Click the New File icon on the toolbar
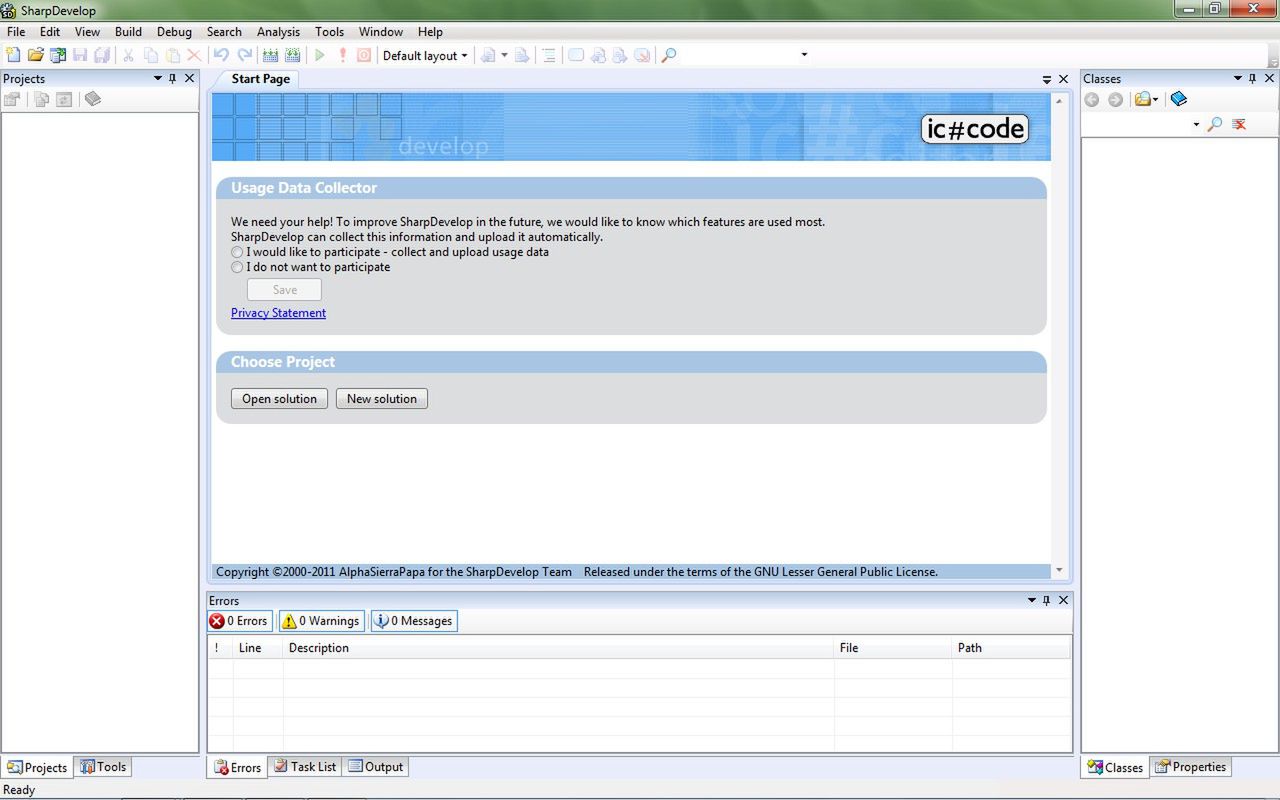 coord(11,55)
